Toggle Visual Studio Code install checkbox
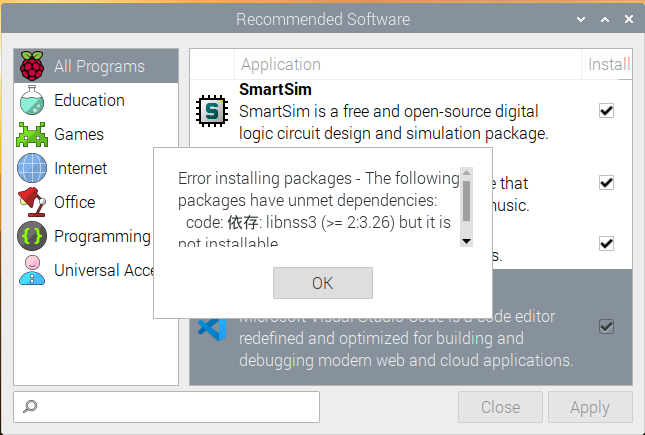Viewport: 645px width, 435px height. (606, 327)
